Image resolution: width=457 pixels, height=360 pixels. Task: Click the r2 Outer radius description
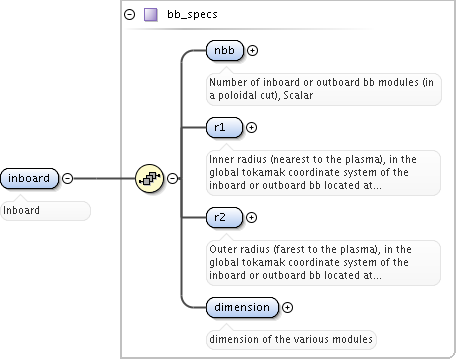tap(310, 262)
